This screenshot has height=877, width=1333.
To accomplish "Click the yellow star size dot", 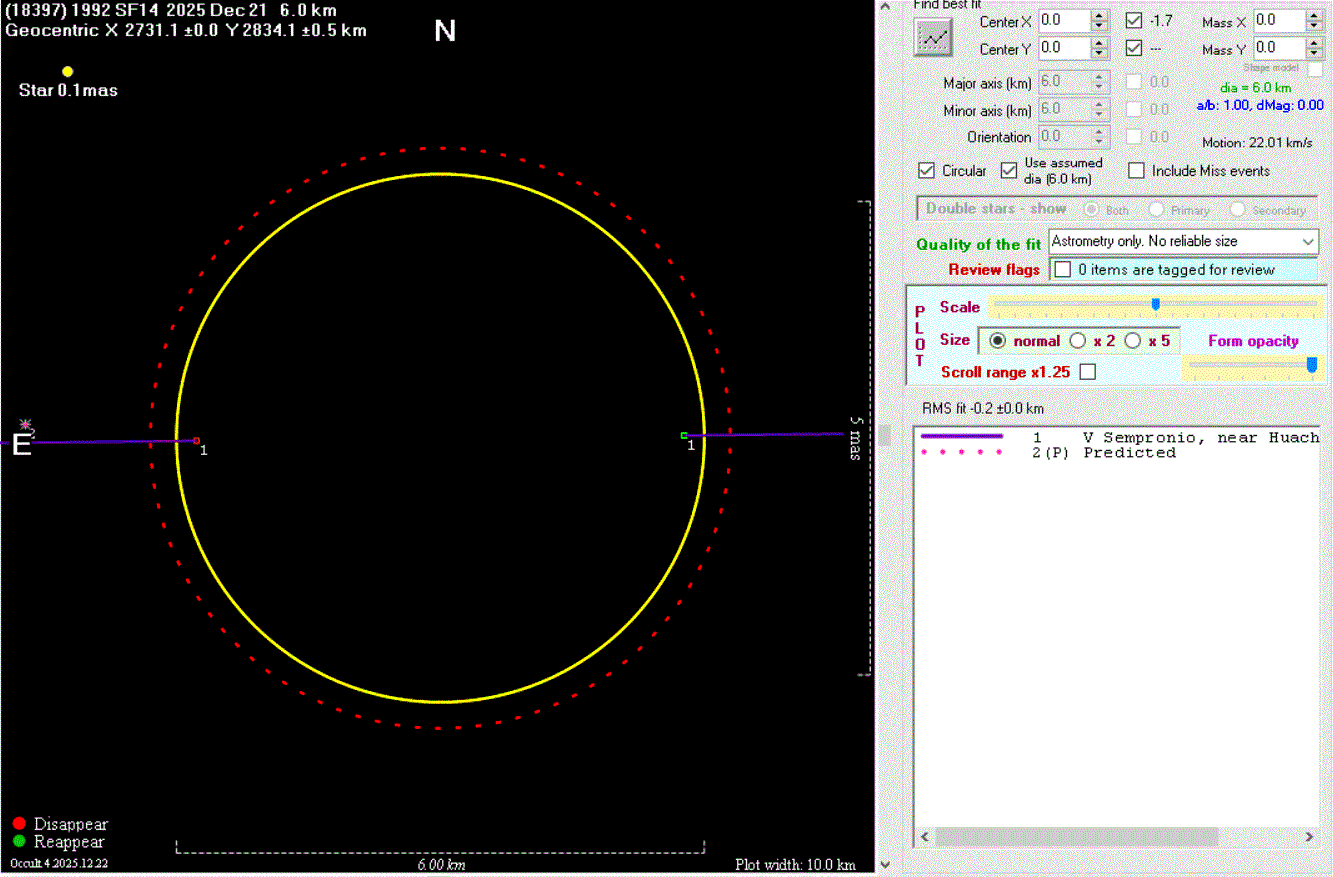I will pyautogui.click(x=68, y=71).
